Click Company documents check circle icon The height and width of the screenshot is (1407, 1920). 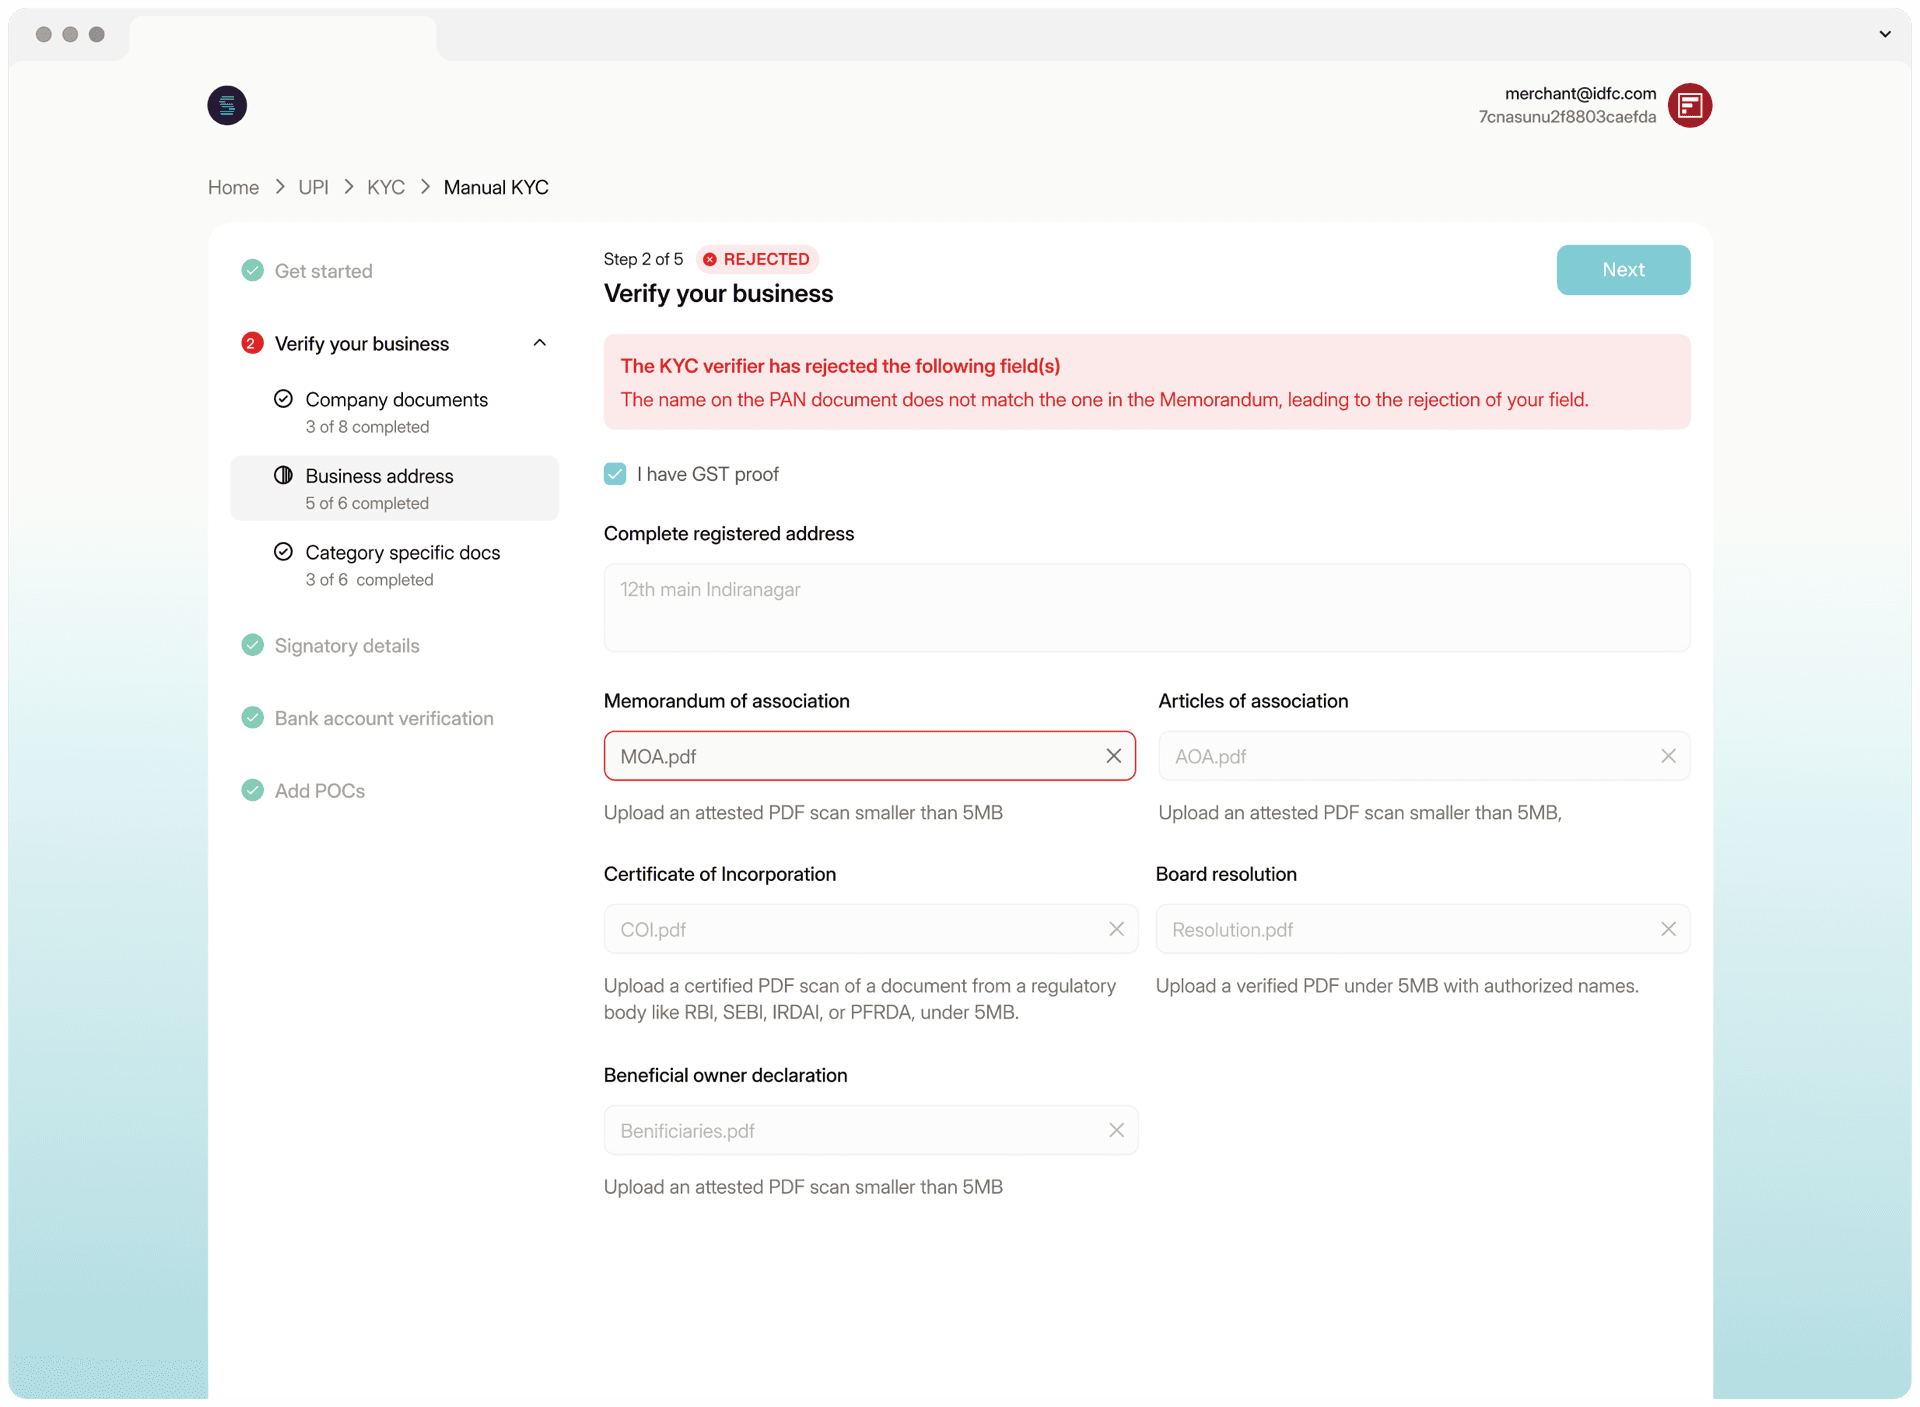(x=283, y=399)
